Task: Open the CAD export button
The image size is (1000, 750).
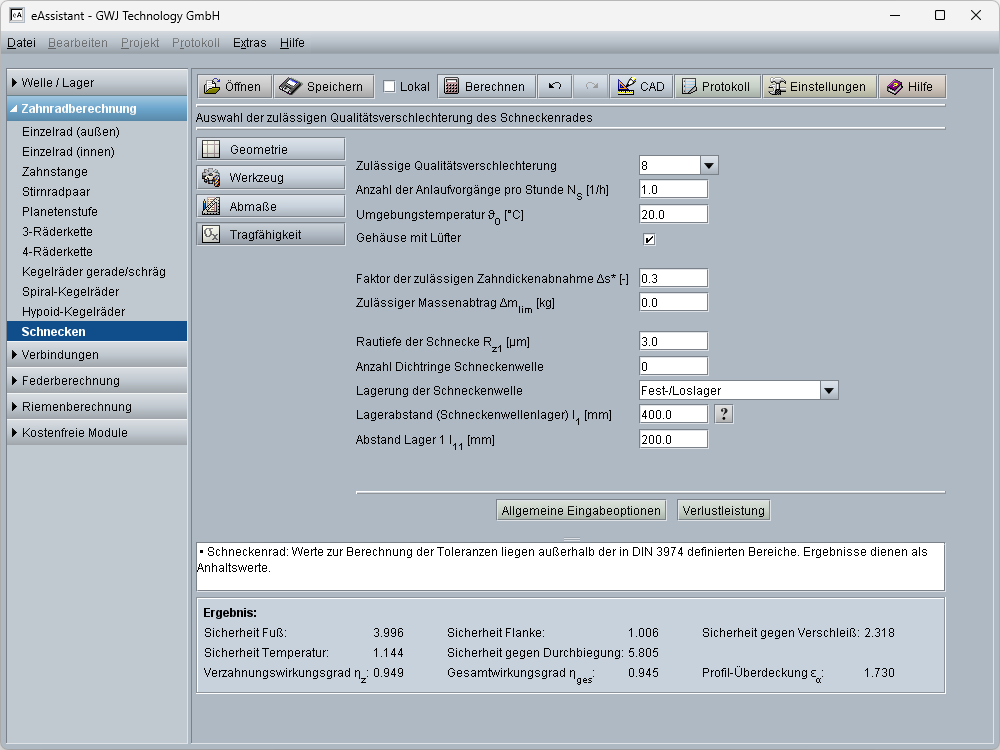Action: 641,87
